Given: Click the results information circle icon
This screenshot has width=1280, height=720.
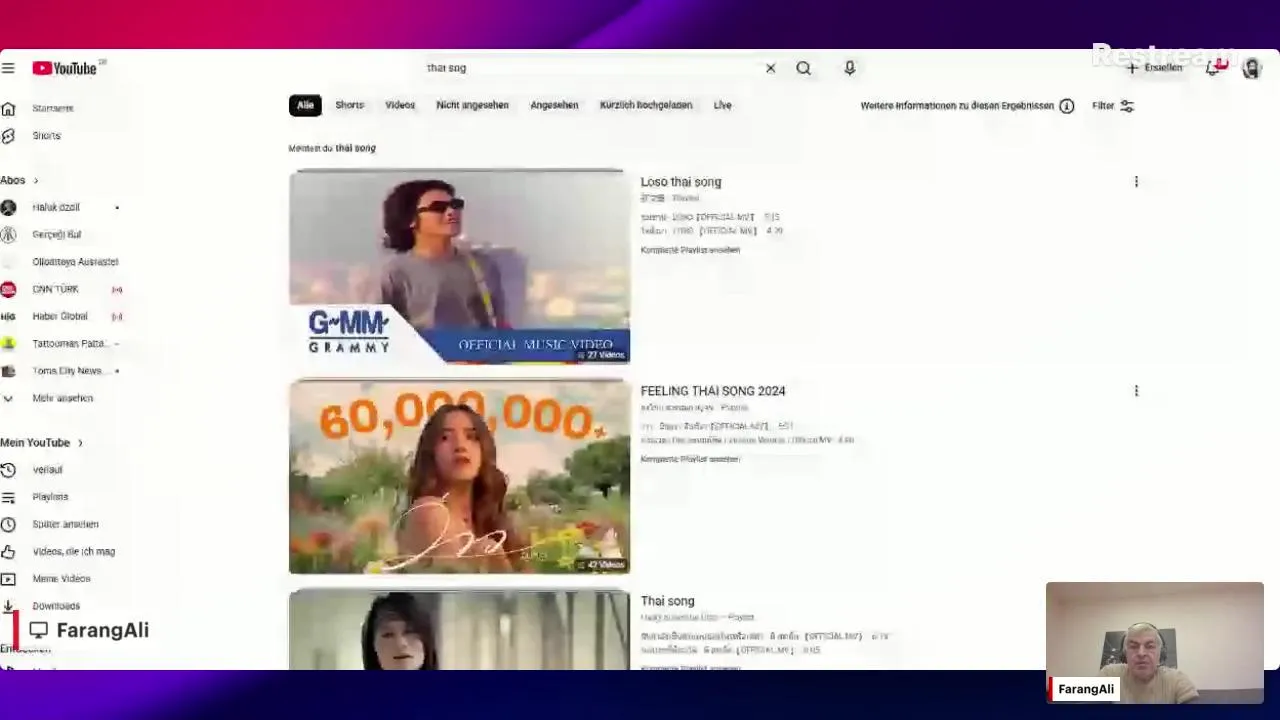Looking at the screenshot, I should click(x=1067, y=106).
